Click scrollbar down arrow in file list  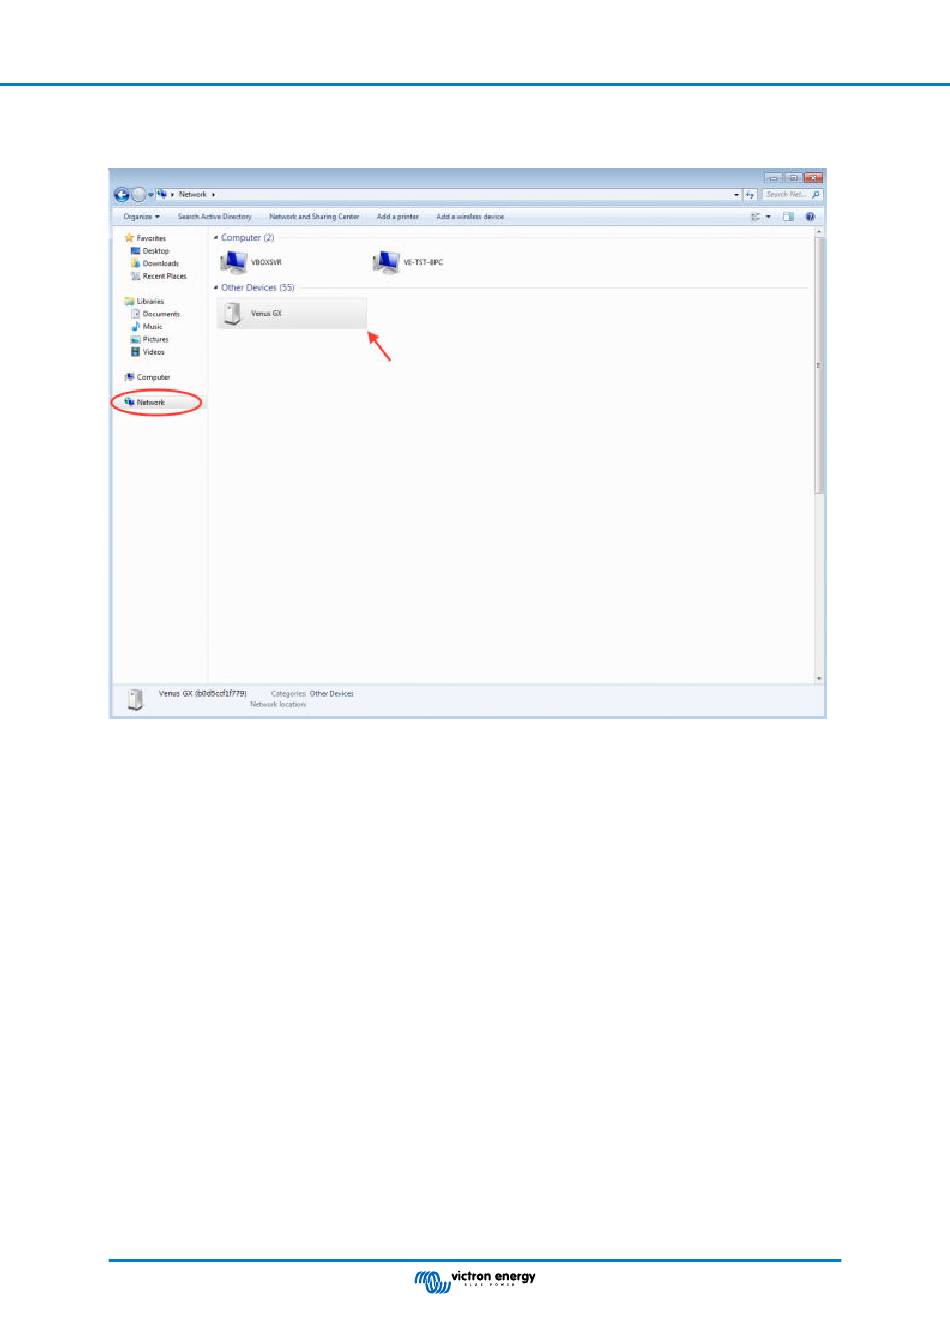coord(820,679)
